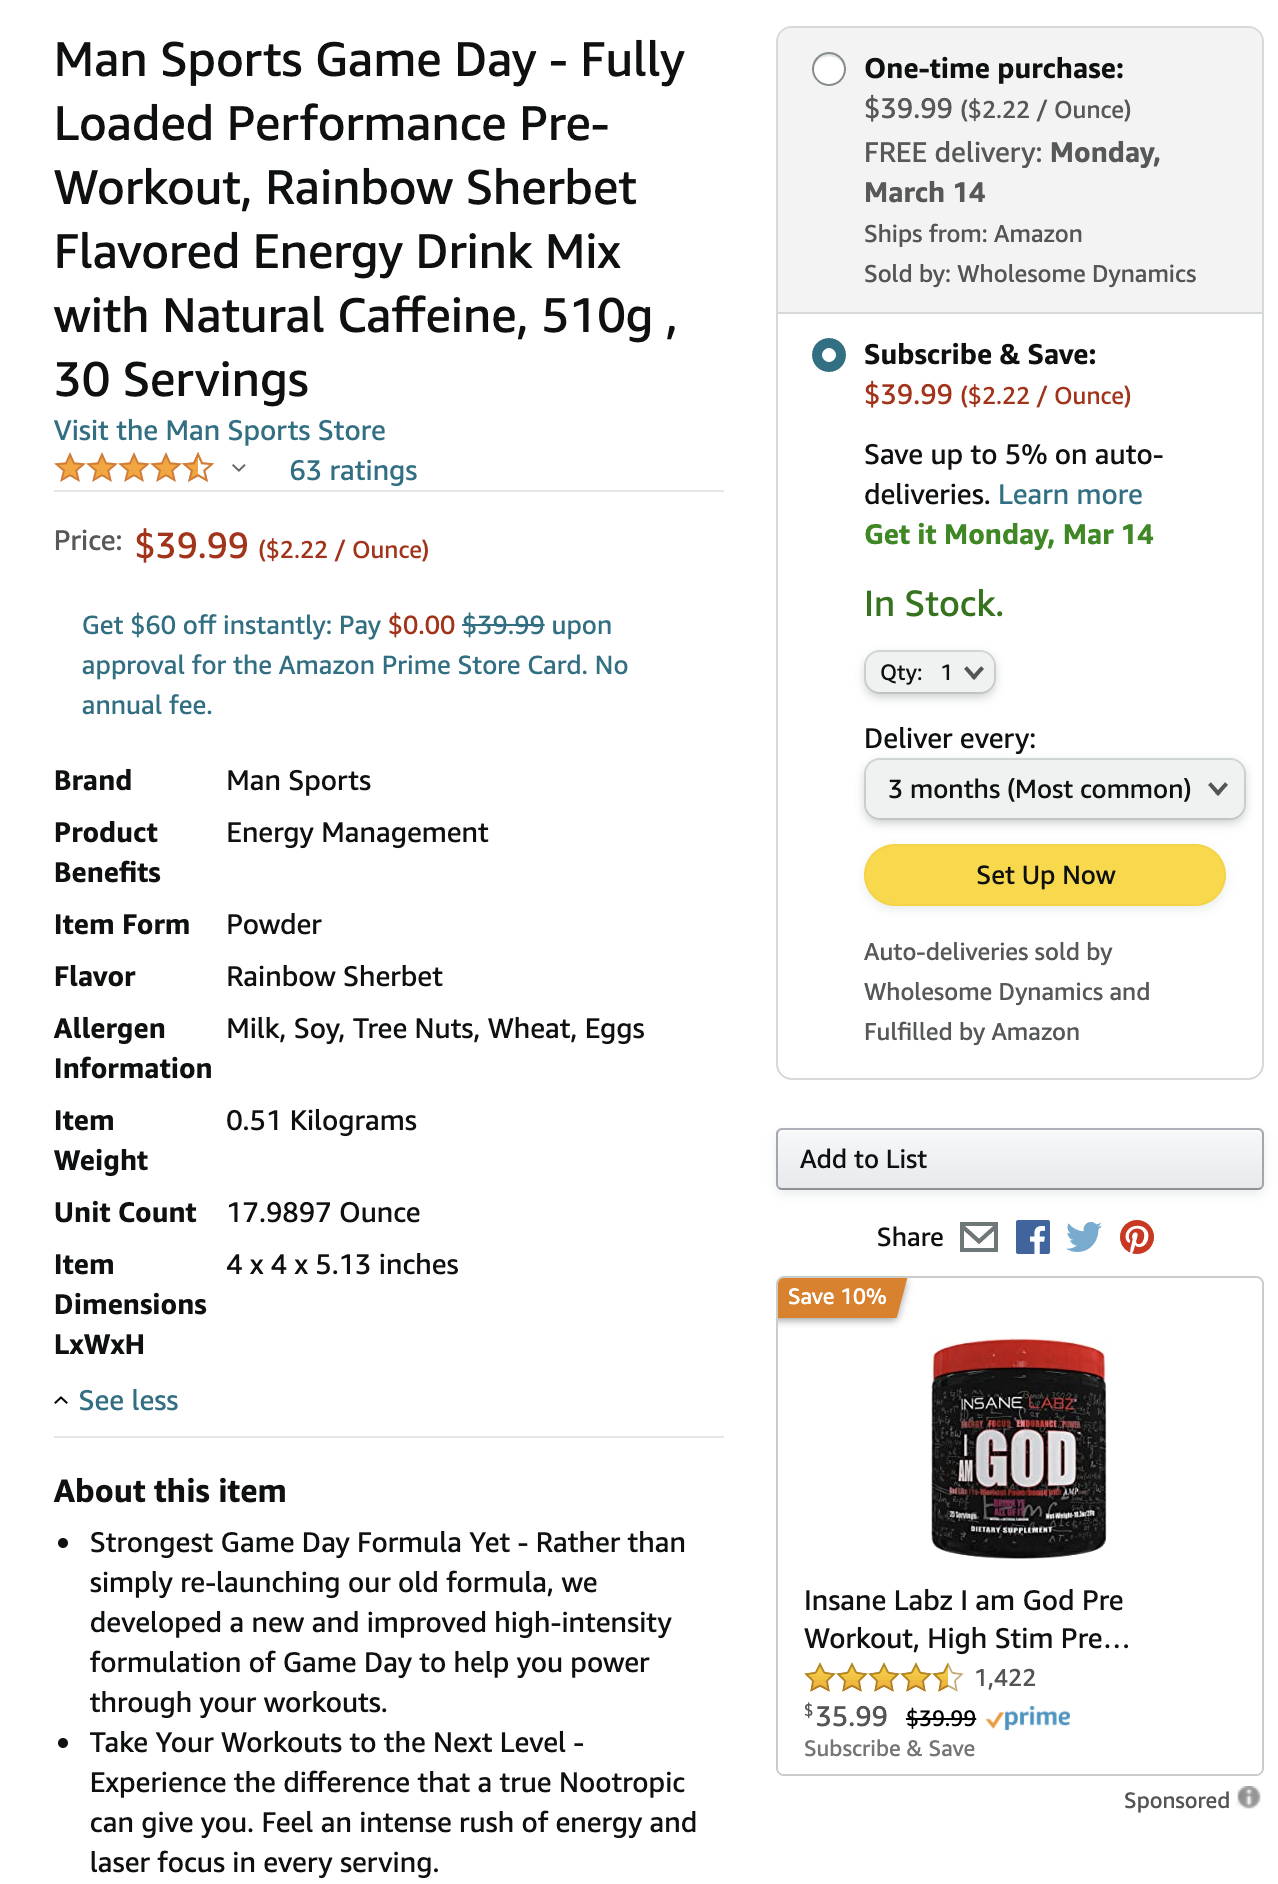
Task: Open the Add to List dropdown
Action: point(1019,1159)
